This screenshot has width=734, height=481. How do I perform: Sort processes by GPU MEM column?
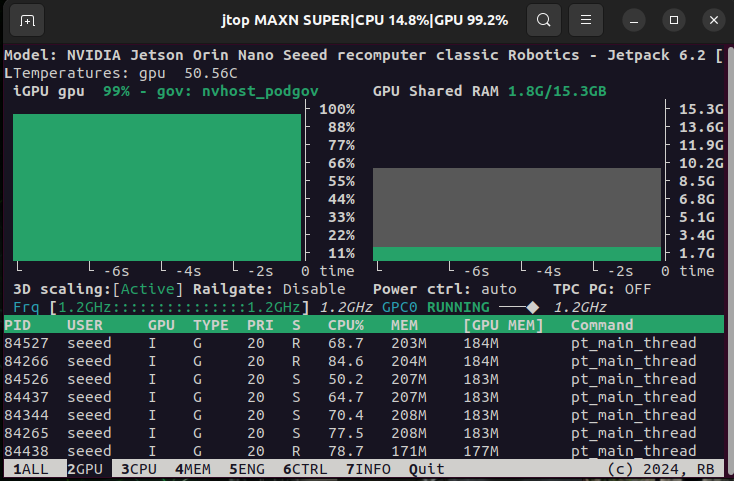click(x=503, y=325)
